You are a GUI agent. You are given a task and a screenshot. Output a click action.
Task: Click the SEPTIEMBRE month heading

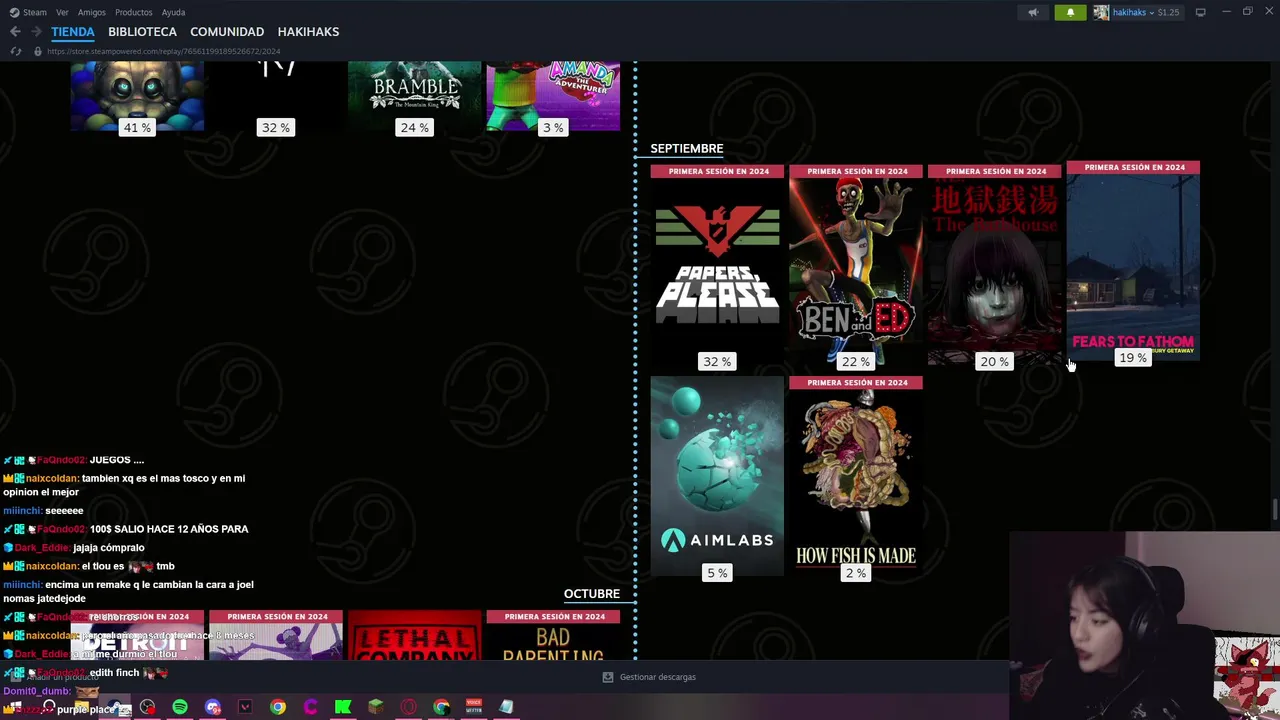pos(687,148)
